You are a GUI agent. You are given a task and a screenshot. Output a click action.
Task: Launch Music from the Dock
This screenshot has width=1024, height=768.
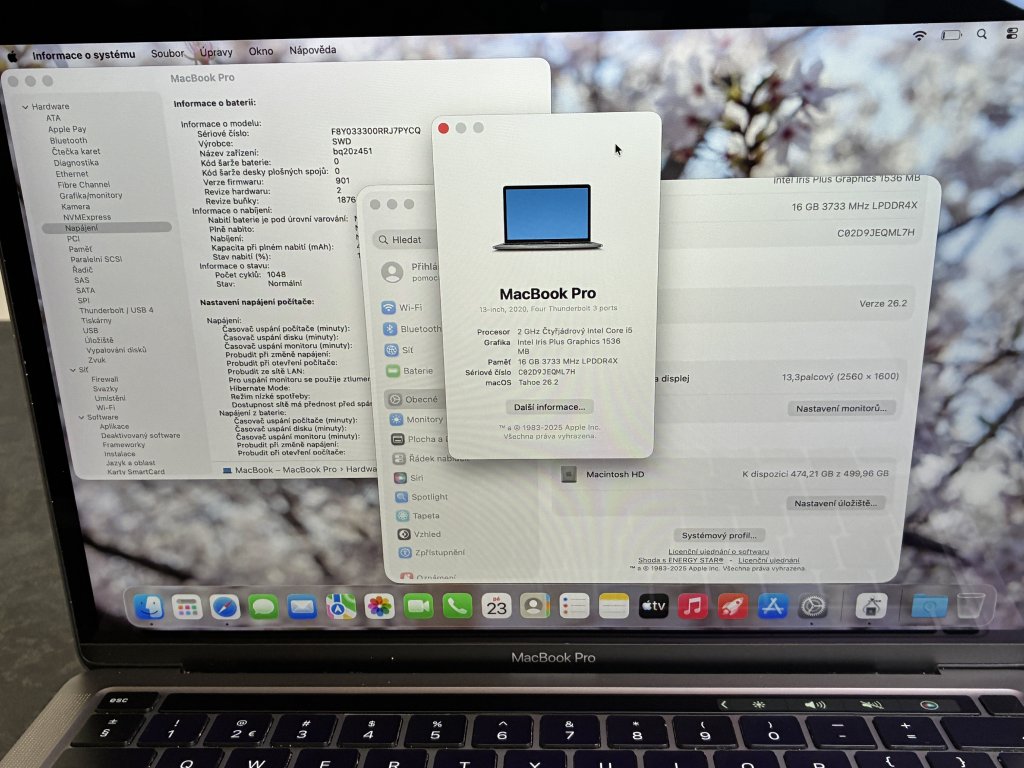pos(693,606)
